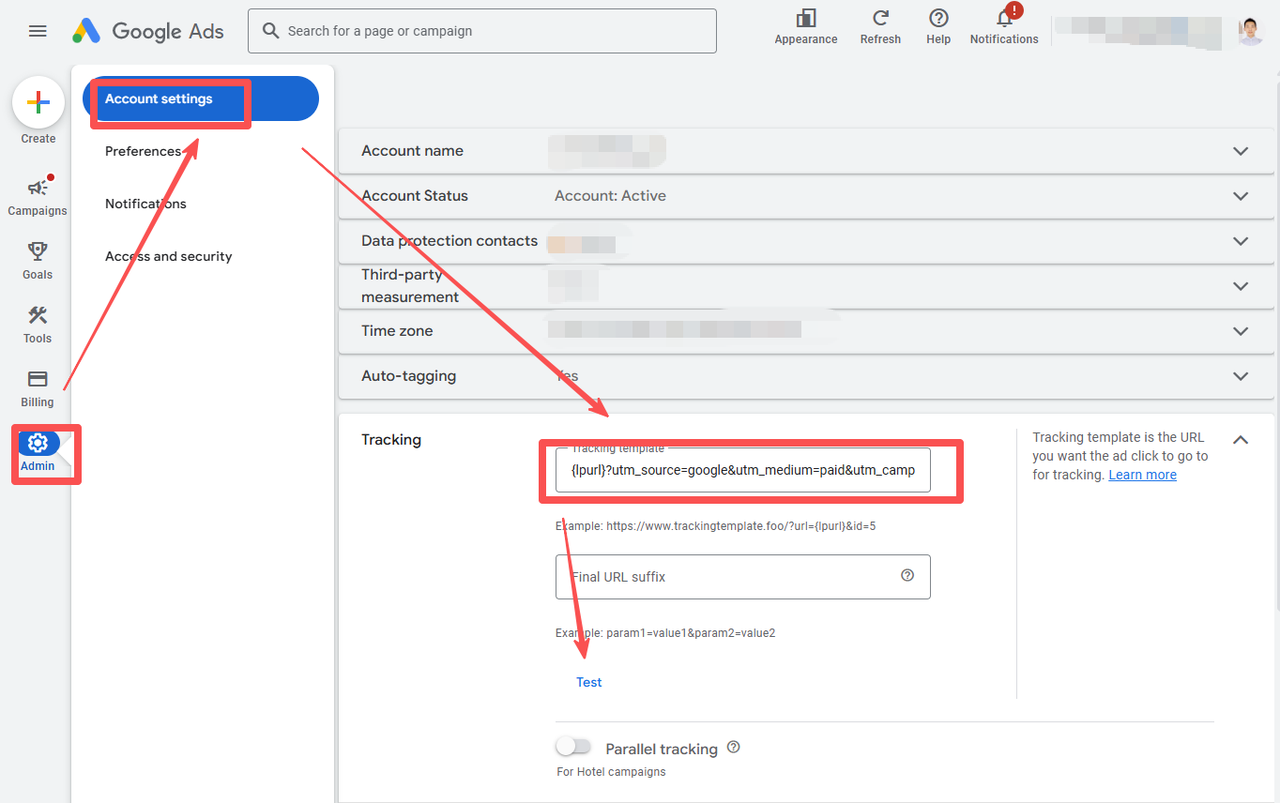1280x803 pixels.
Task: Click the Final URL suffix field
Action: click(x=730, y=577)
